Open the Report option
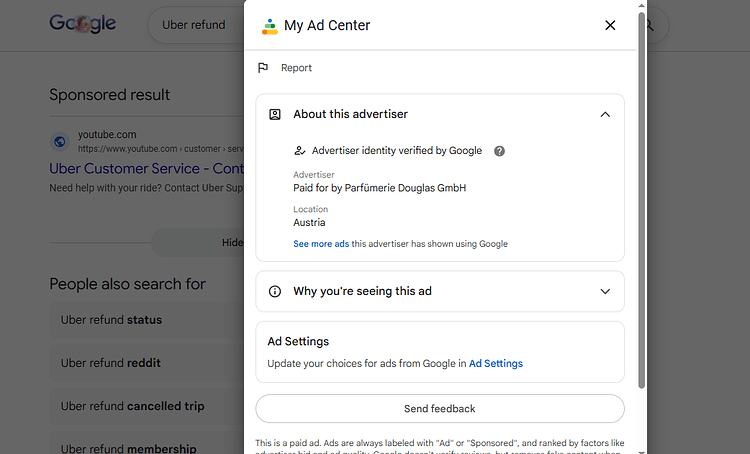Viewport: 750px width, 454px height. click(x=296, y=68)
